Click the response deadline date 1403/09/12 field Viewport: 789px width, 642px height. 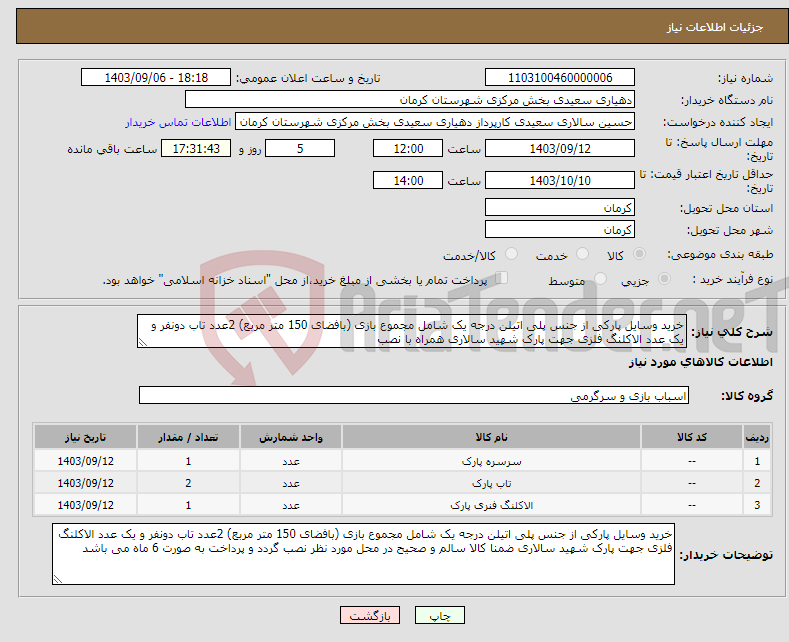click(560, 148)
